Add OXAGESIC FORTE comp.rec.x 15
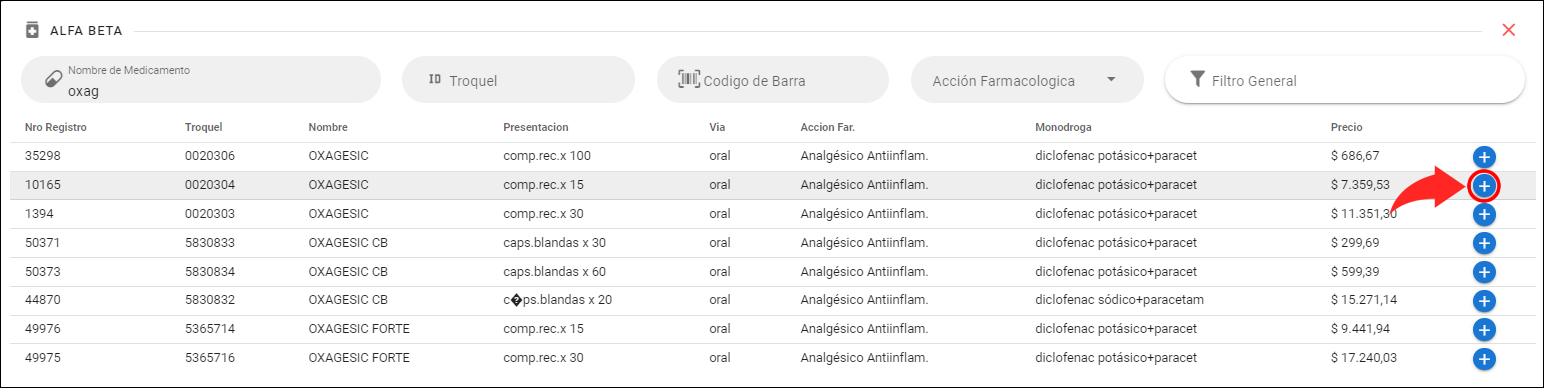 click(1484, 330)
